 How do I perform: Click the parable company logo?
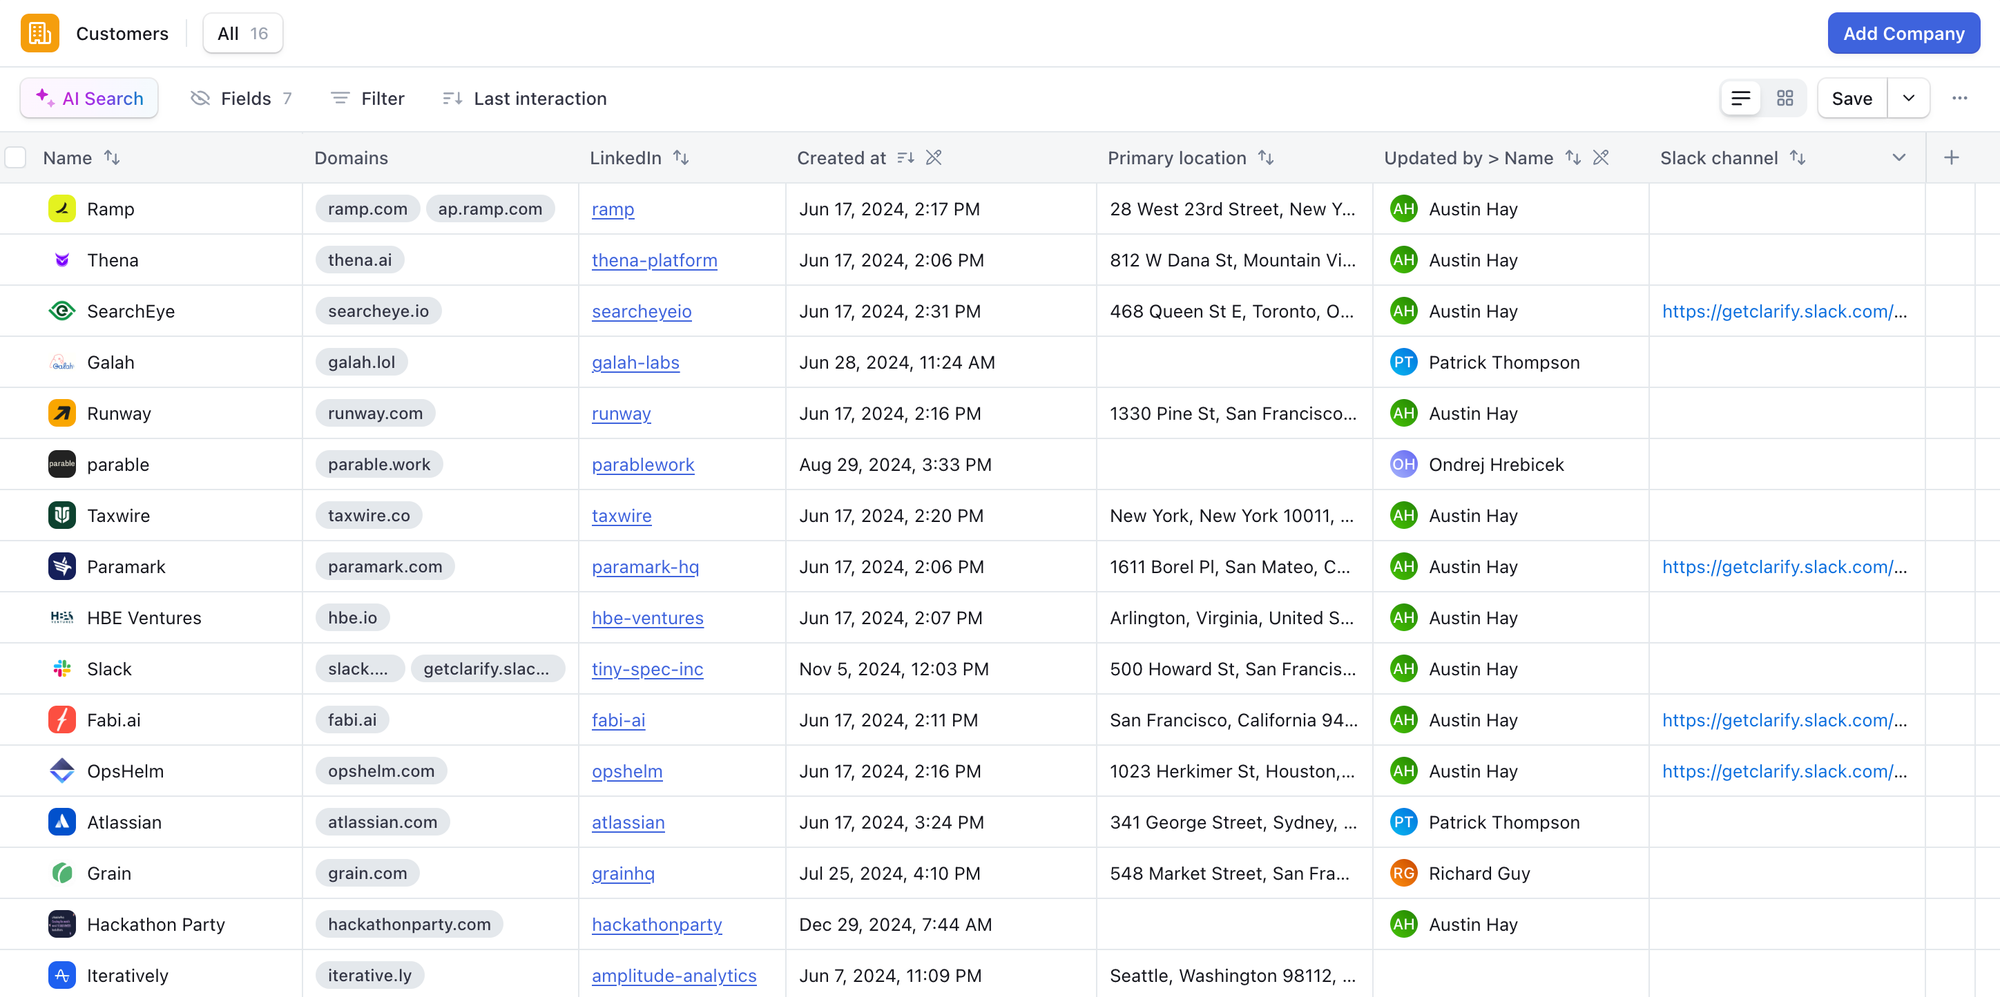click(x=62, y=464)
